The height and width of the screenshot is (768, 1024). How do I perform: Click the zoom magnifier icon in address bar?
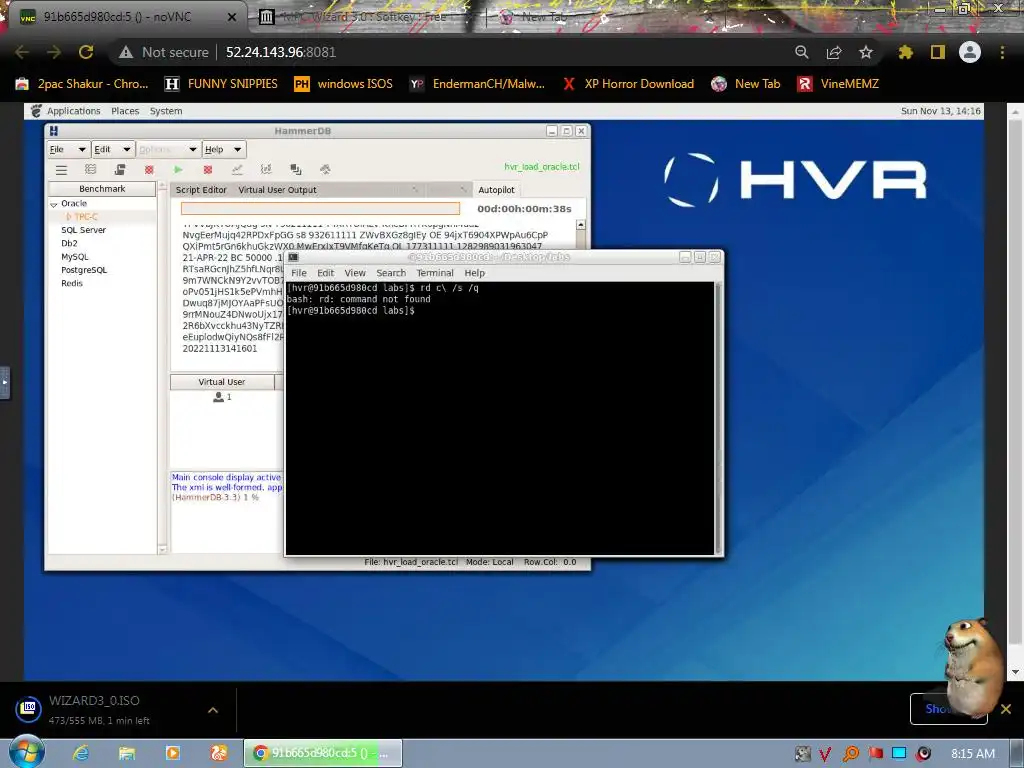(x=802, y=52)
